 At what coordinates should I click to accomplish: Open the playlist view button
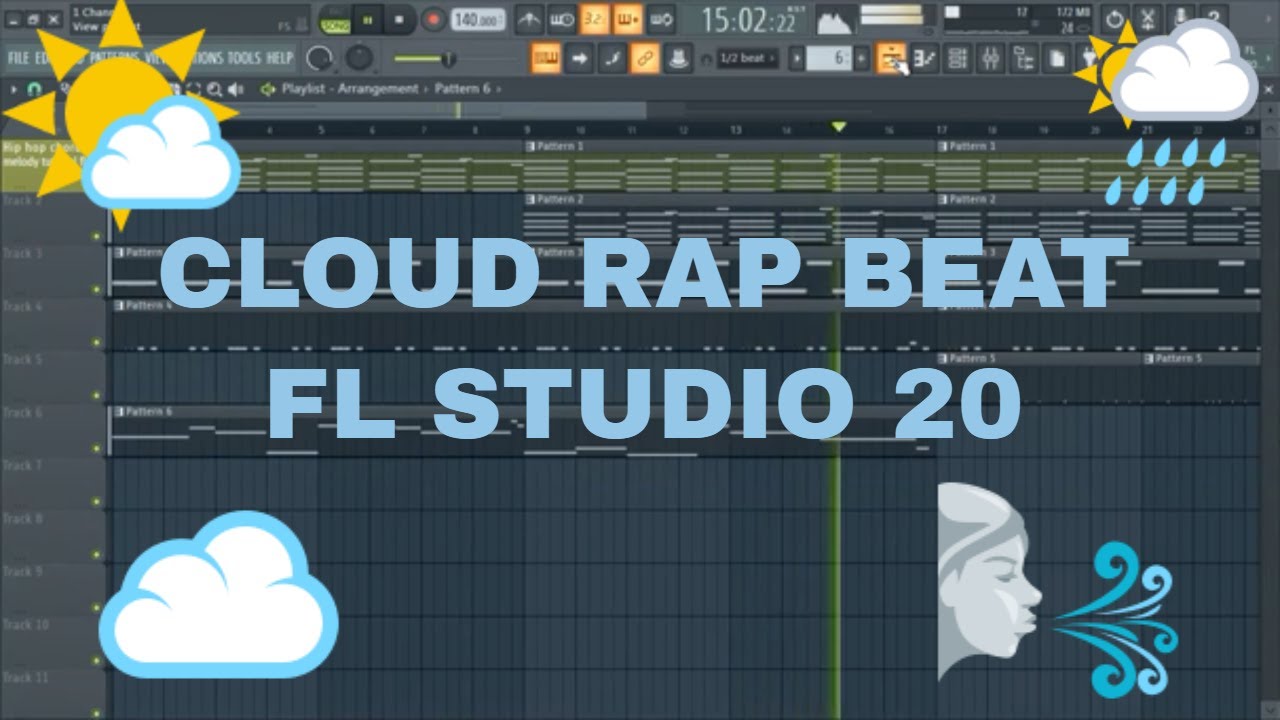coord(890,59)
